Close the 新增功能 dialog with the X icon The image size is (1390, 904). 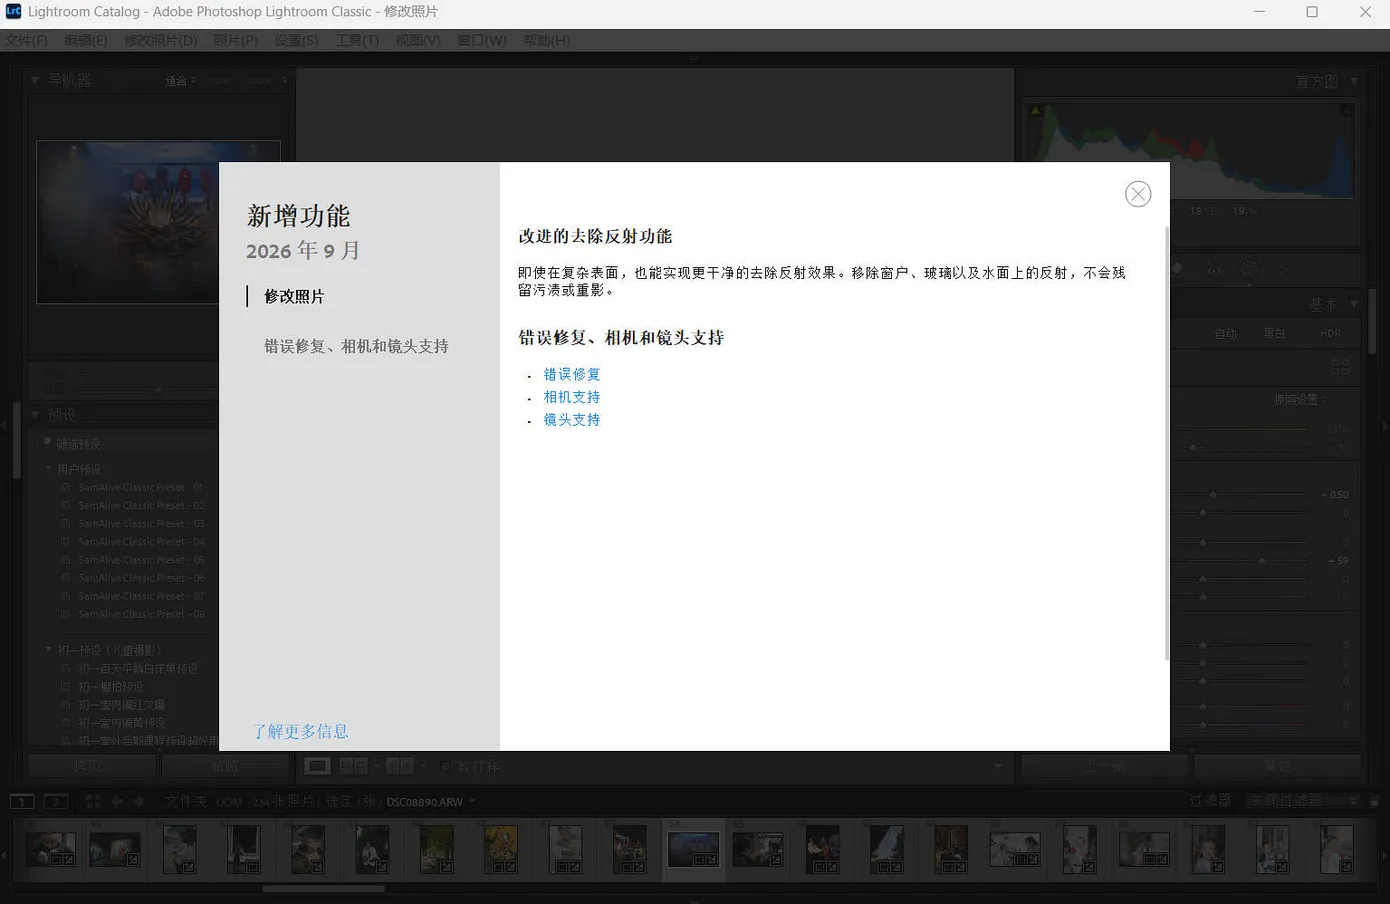pyautogui.click(x=1138, y=194)
